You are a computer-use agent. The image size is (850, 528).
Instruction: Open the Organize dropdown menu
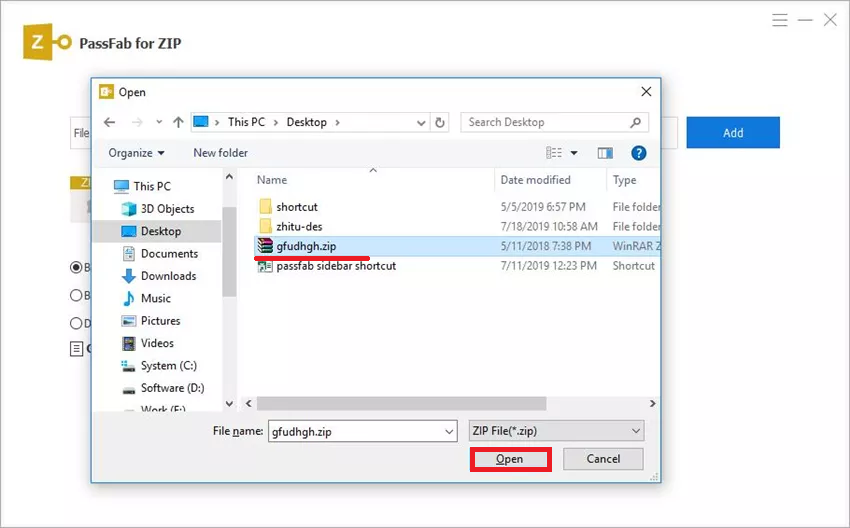137,153
